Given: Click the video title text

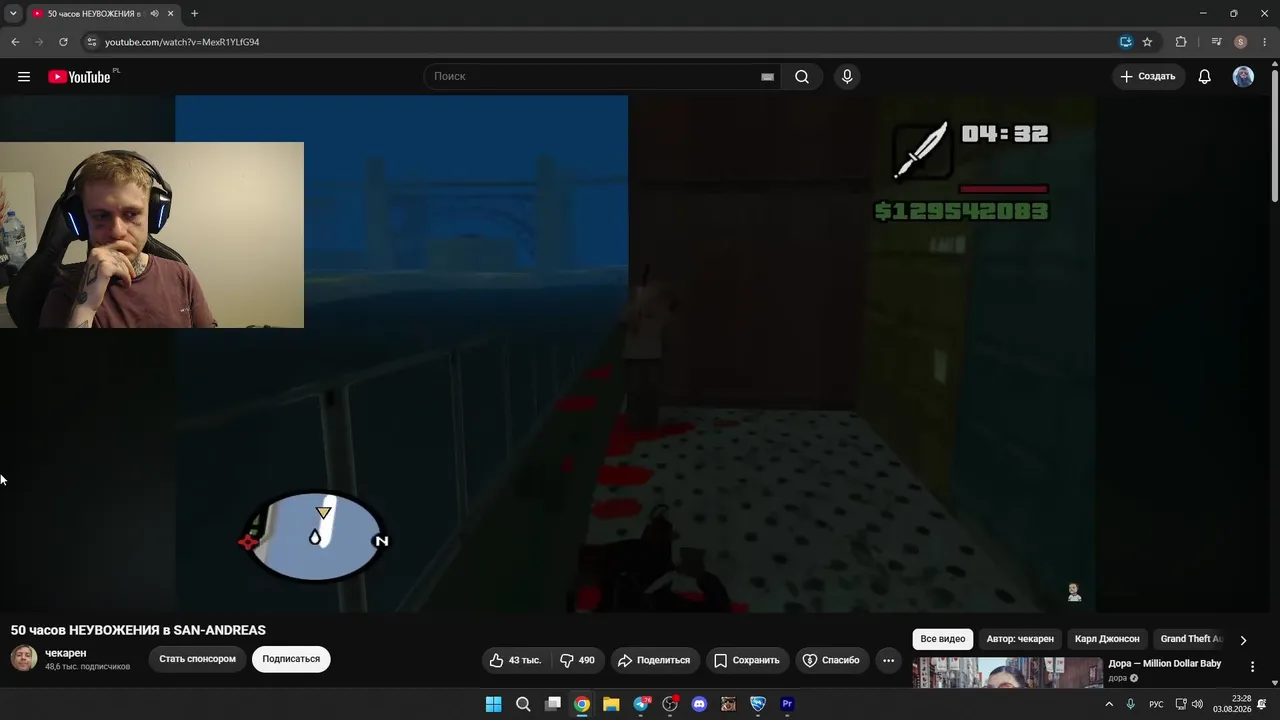Looking at the screenshot, I should pos(138,630).
